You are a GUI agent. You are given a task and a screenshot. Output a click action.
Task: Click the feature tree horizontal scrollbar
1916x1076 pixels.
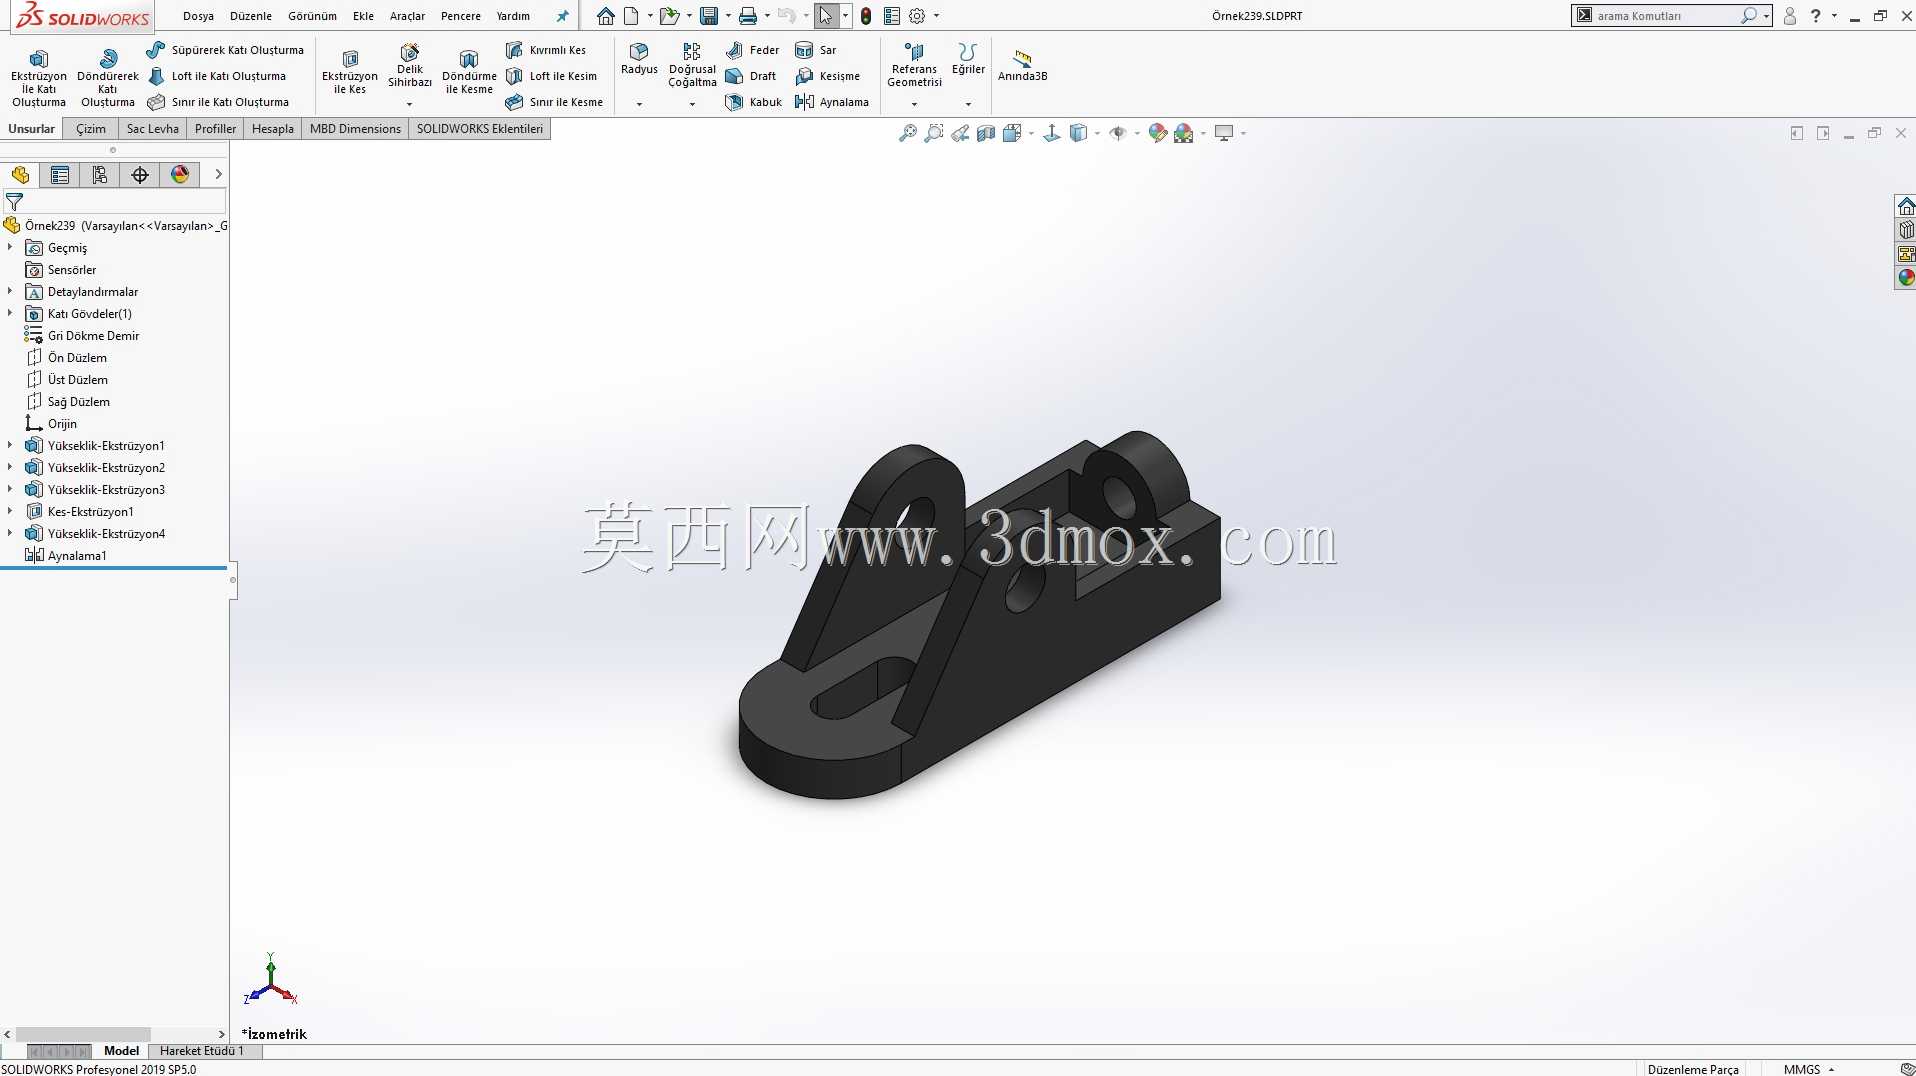pyautogui.click(x=83, y=1034)
